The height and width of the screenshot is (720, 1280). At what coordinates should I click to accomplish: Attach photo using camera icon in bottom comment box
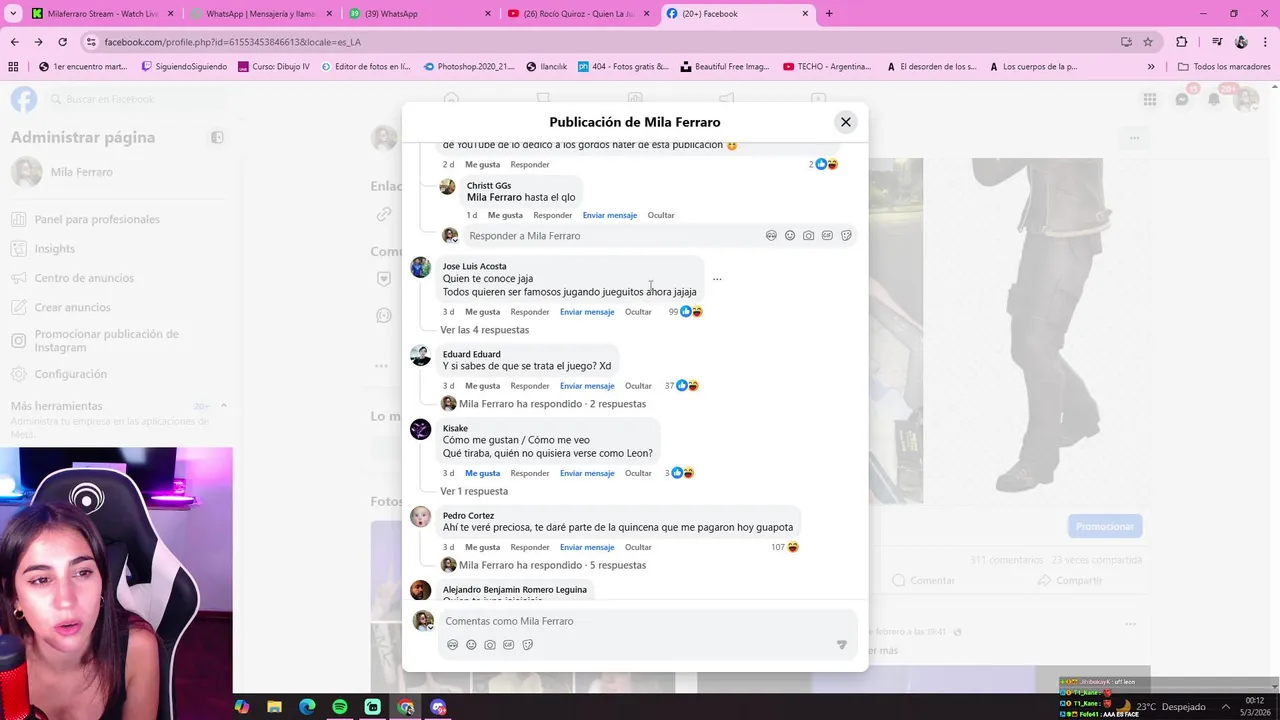(490, 645)
